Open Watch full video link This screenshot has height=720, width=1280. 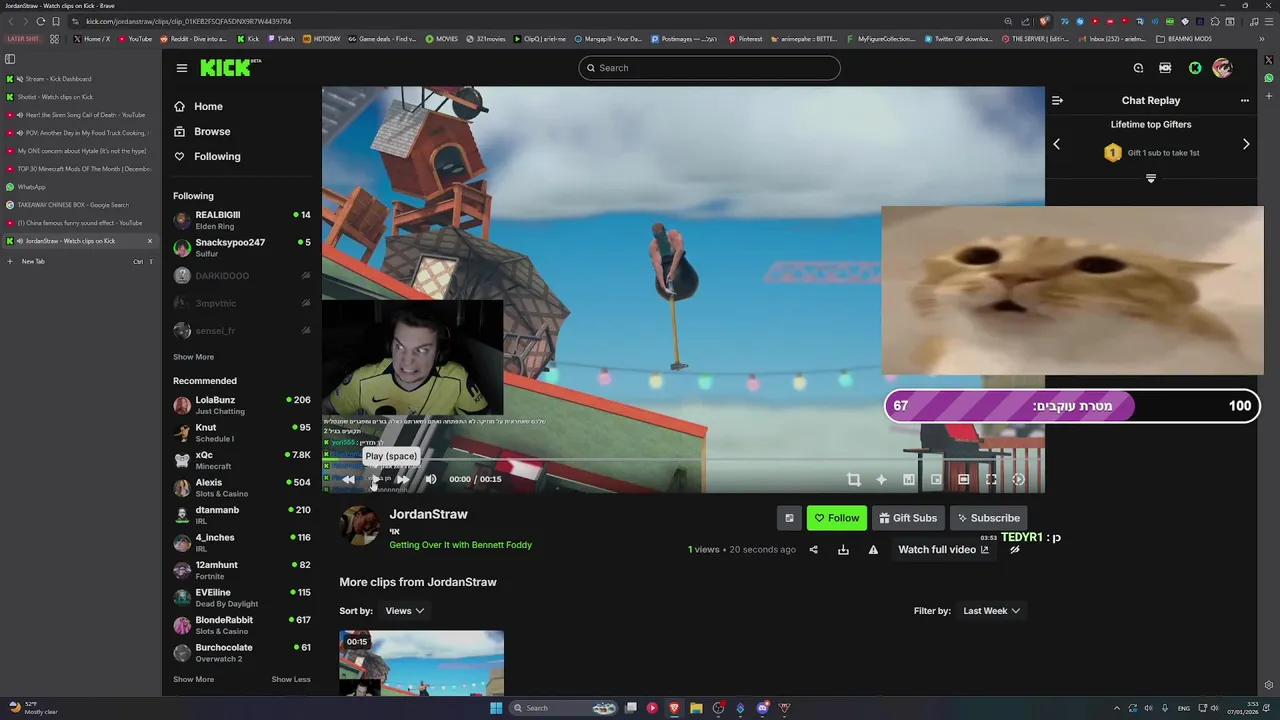pyautogui.click(x=943, y=549)
